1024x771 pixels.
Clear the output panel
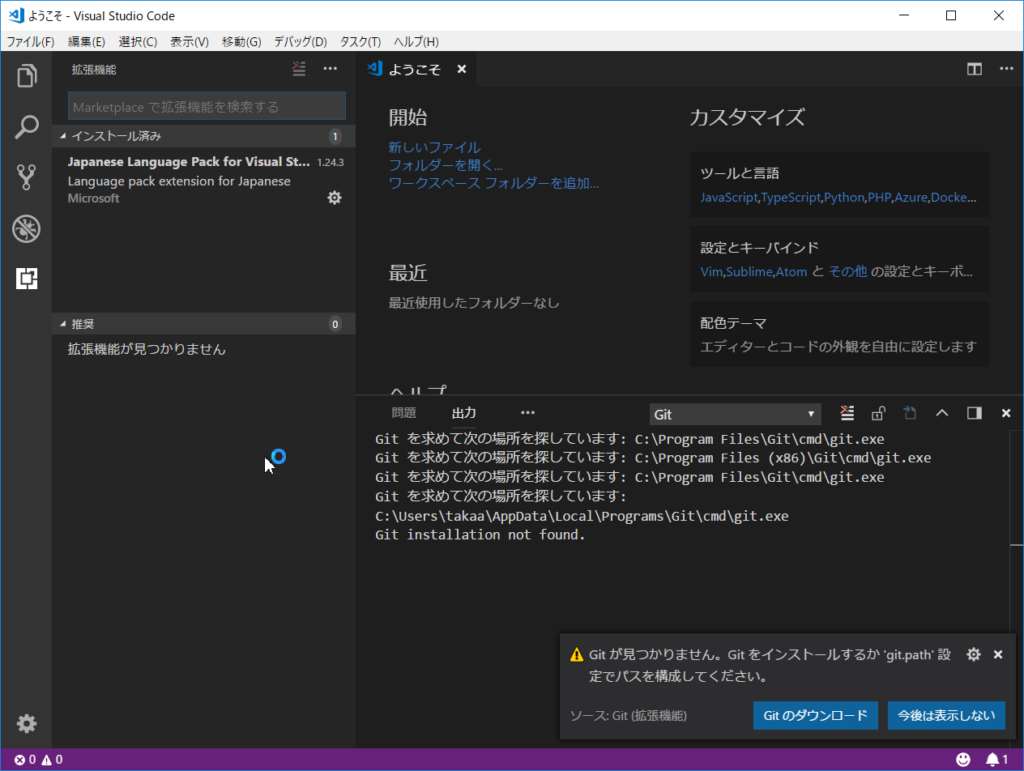point(847,413)
